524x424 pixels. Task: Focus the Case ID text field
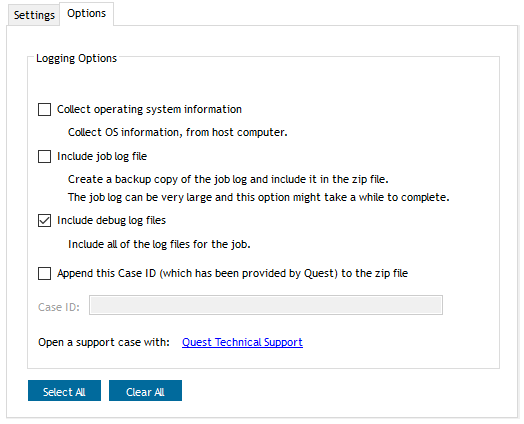click(x=266, y=305)
